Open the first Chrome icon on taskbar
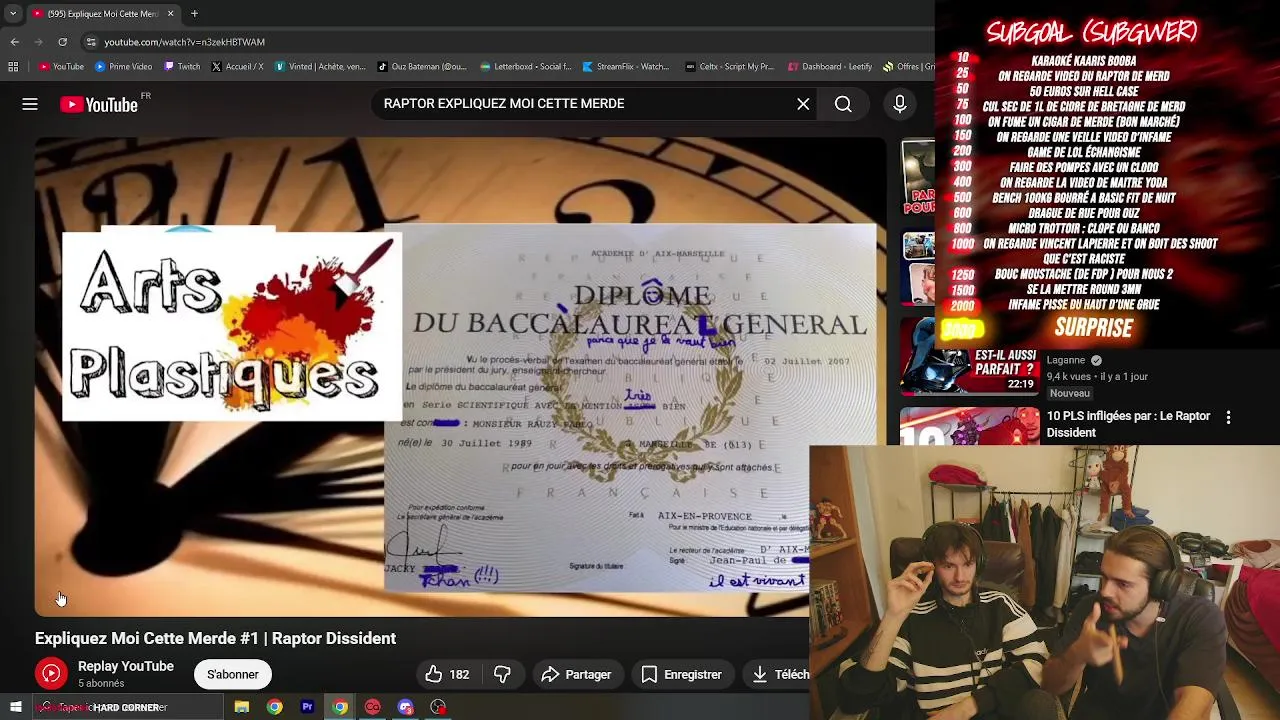Image resolution: width=1280 pixels, height=720 pixels. click(x=274, y=707)
